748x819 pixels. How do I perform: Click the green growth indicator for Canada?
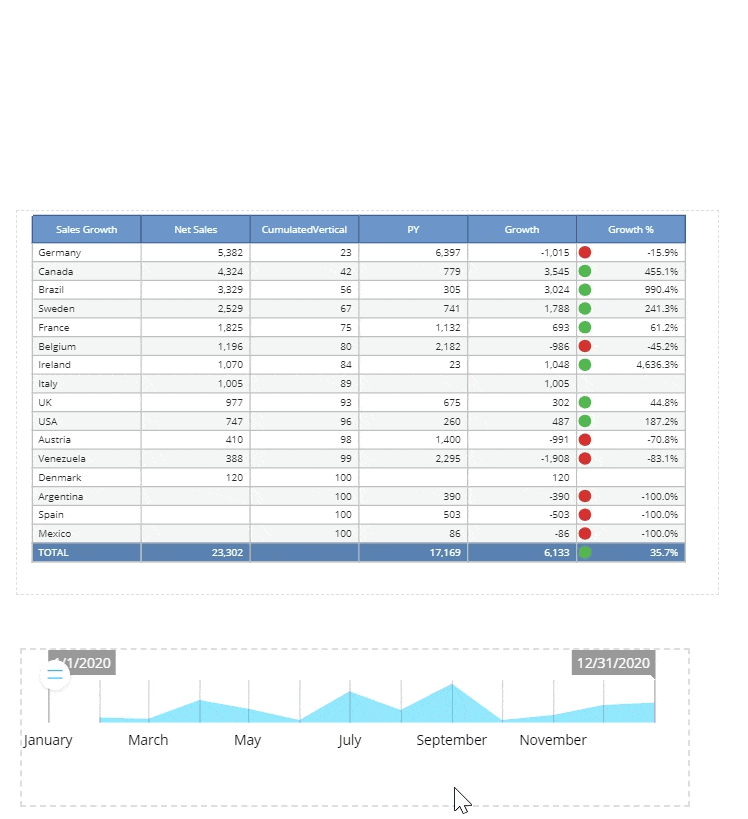[x=585, y=271]
